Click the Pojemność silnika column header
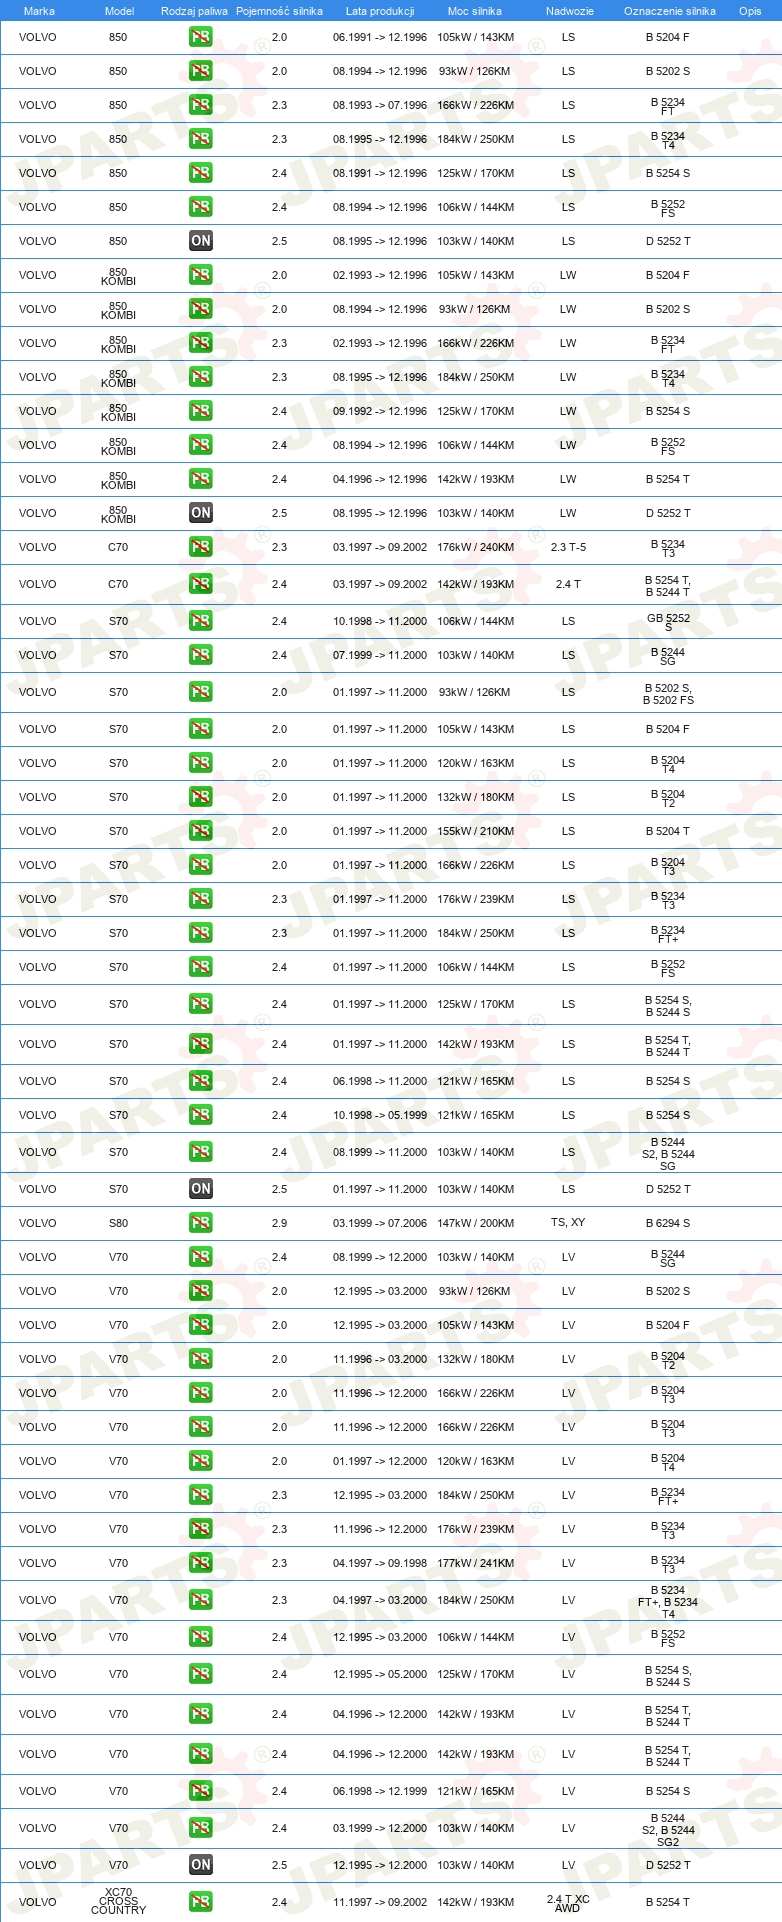Screen dimensions: 782x1922 279,11
